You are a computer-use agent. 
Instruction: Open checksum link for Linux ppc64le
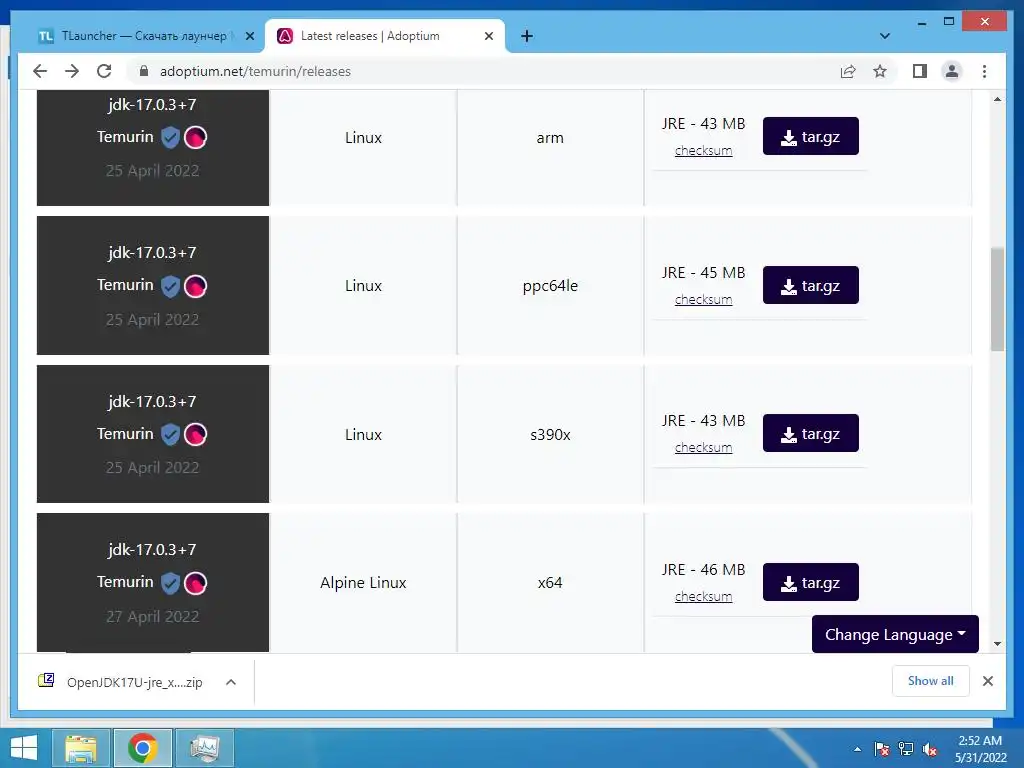coord(703,300)
